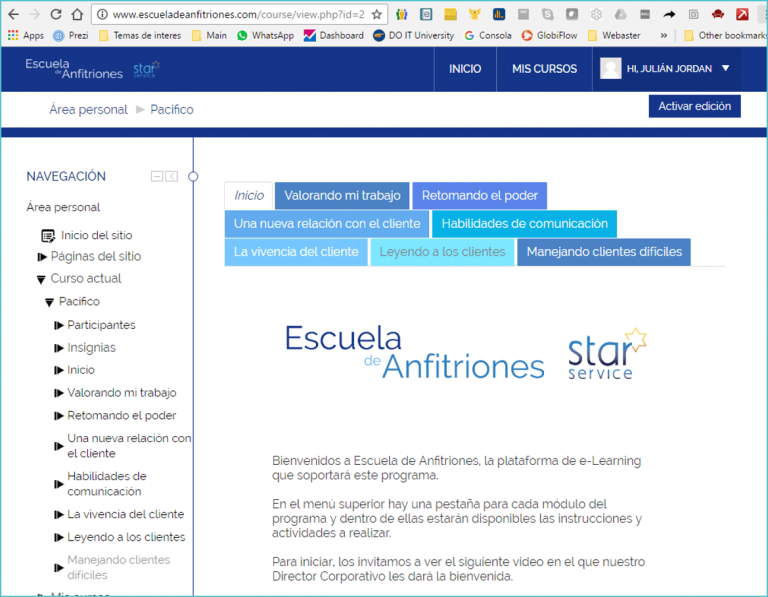Switch to the Retomando el poder tab

480,196
